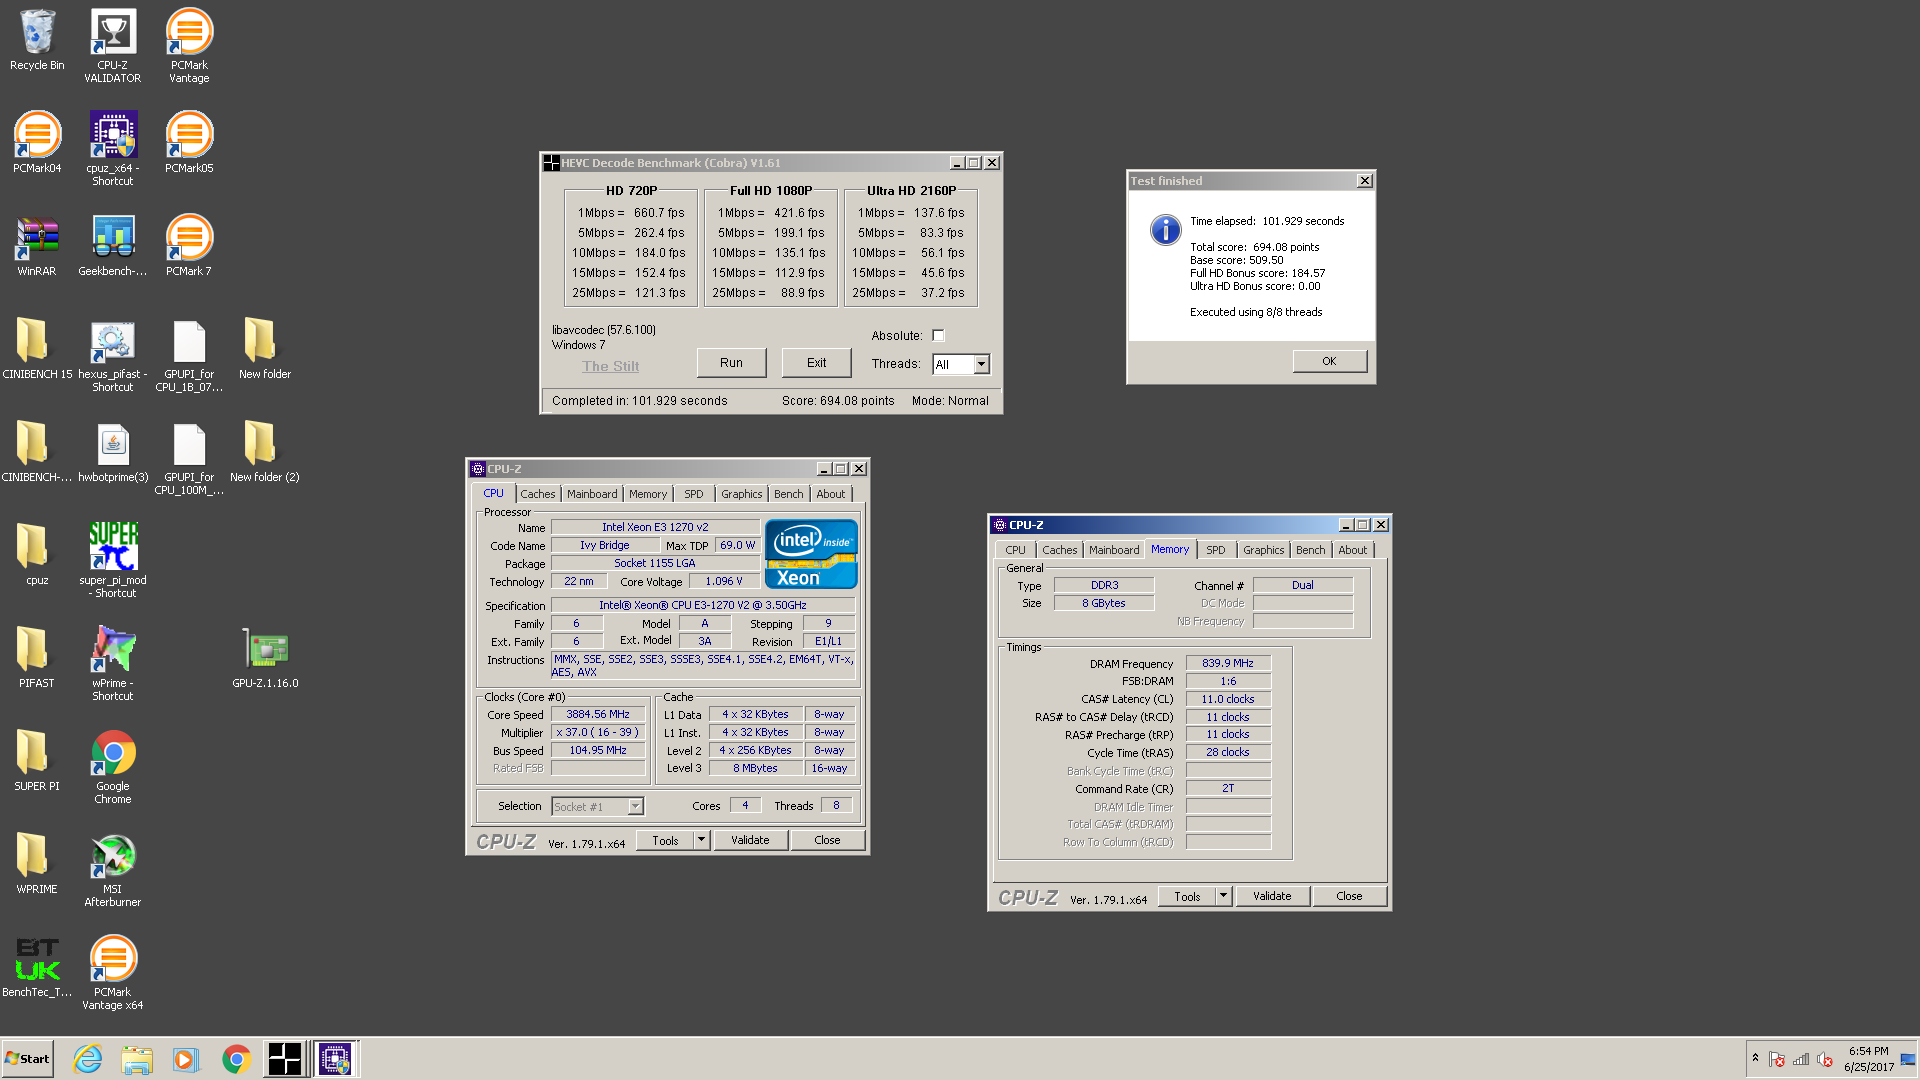Open Internet Explorer from taskbar
The height and width of the screenshot is (1080, 1920).
(x=88, y=1059)
